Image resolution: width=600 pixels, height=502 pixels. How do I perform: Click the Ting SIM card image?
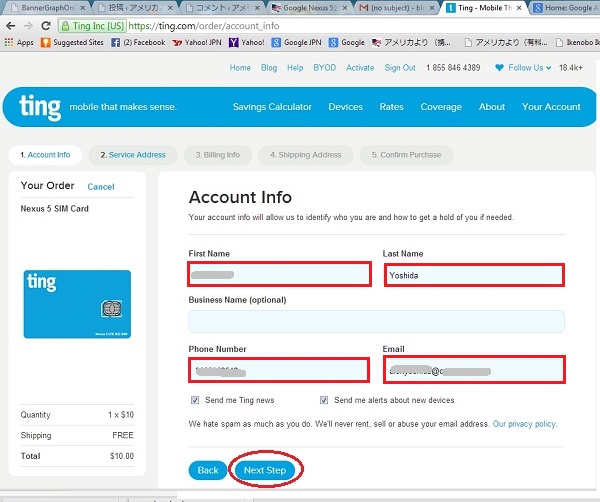point(77,304)
